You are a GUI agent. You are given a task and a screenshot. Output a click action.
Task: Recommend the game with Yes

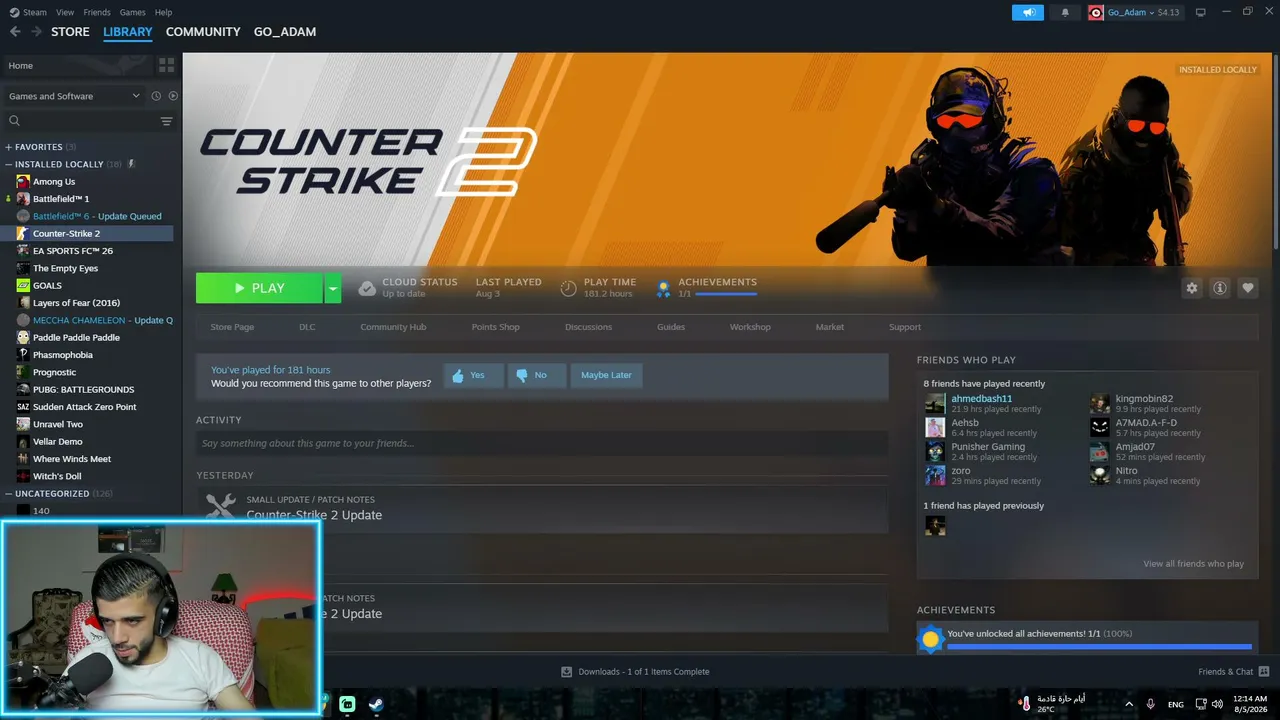pyautogui.click(x=473, y=376)
